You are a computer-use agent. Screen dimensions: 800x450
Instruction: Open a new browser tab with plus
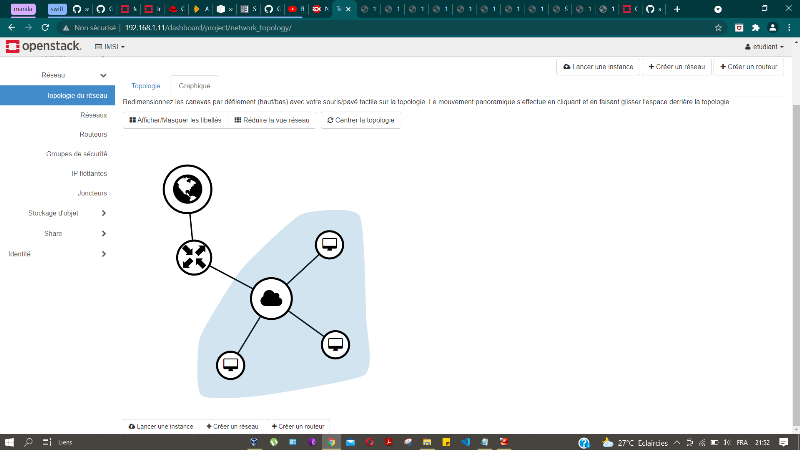(677, 9)
